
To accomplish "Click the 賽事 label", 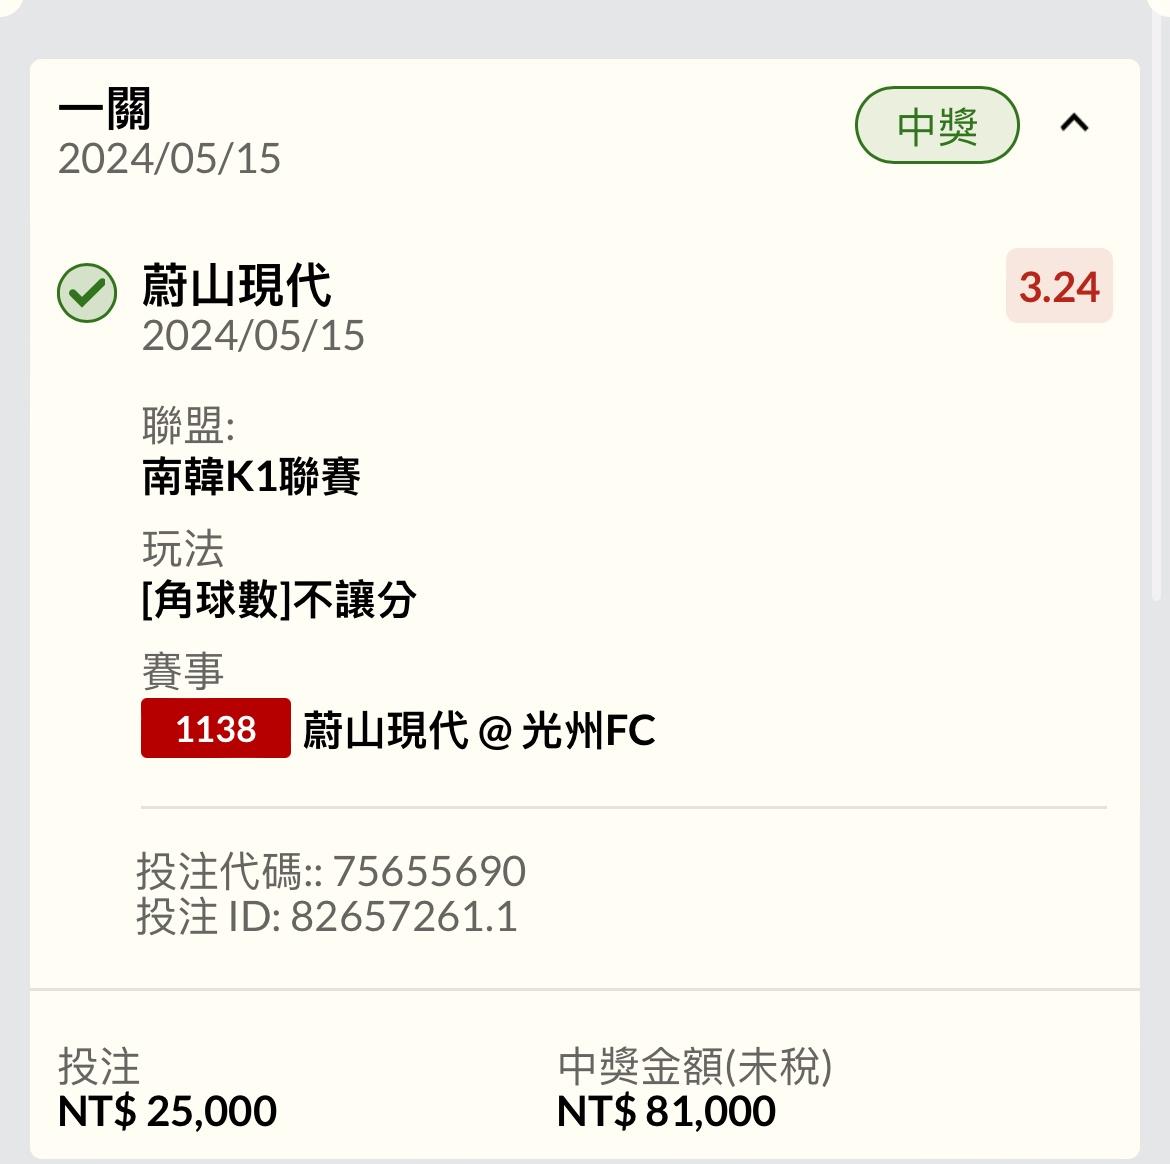I will click(x=183, y=671).
